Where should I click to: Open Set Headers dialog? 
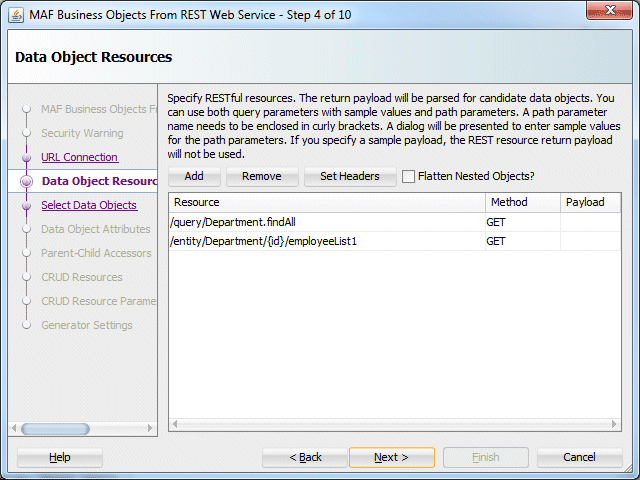(x=350, y=176)
